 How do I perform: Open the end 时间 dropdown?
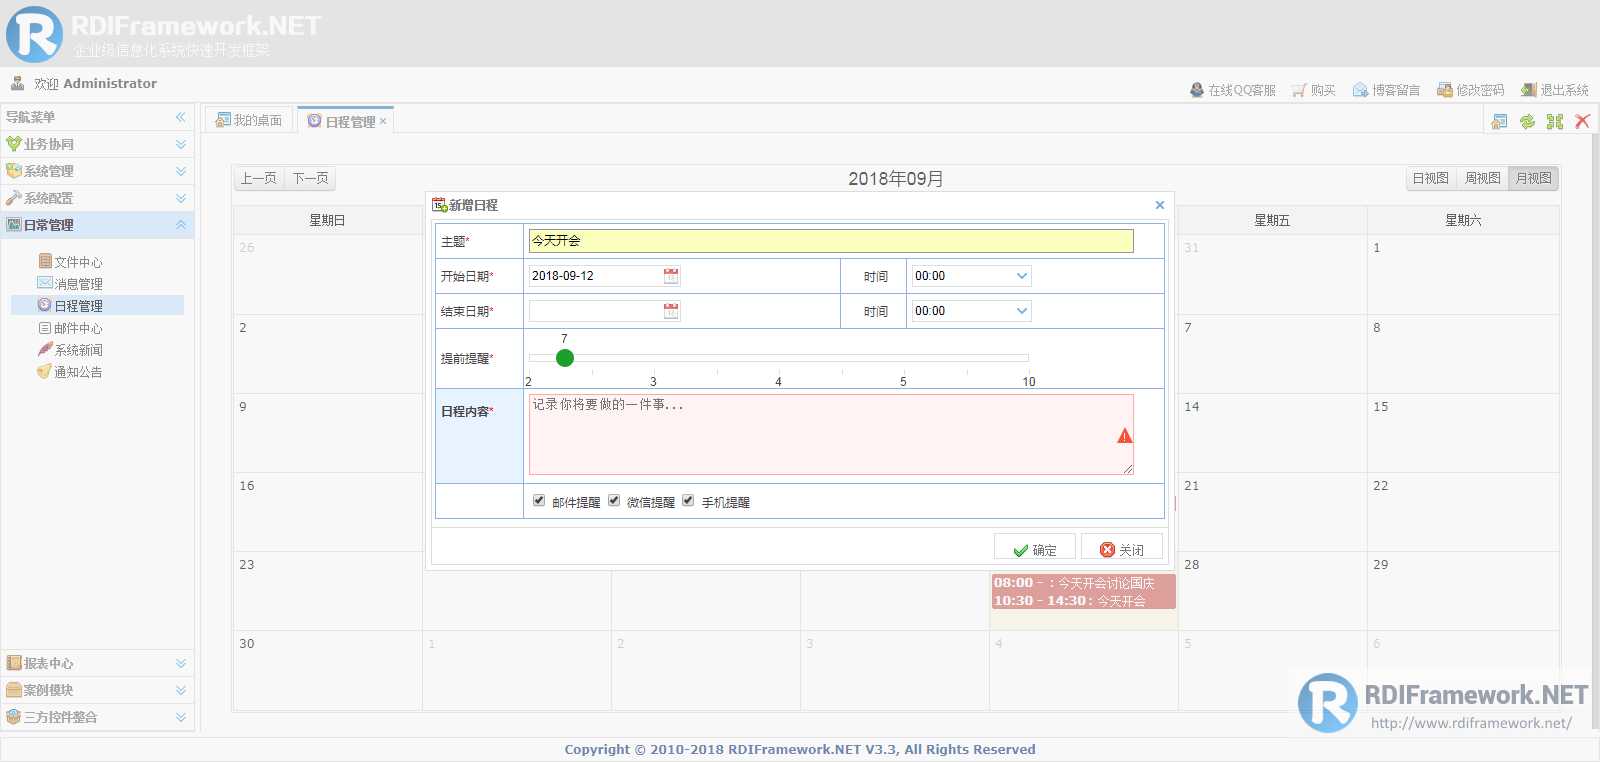coord(1022,311)
